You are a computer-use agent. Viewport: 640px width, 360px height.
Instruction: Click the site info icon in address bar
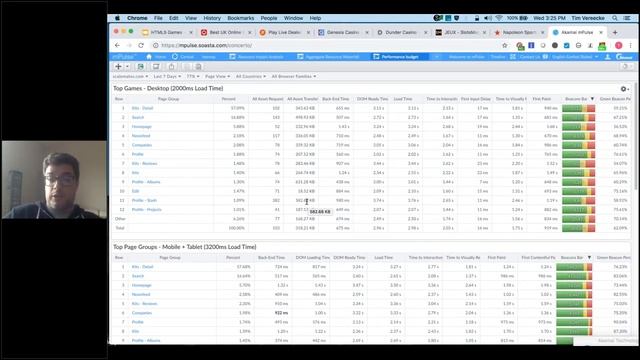pos(156,45)
